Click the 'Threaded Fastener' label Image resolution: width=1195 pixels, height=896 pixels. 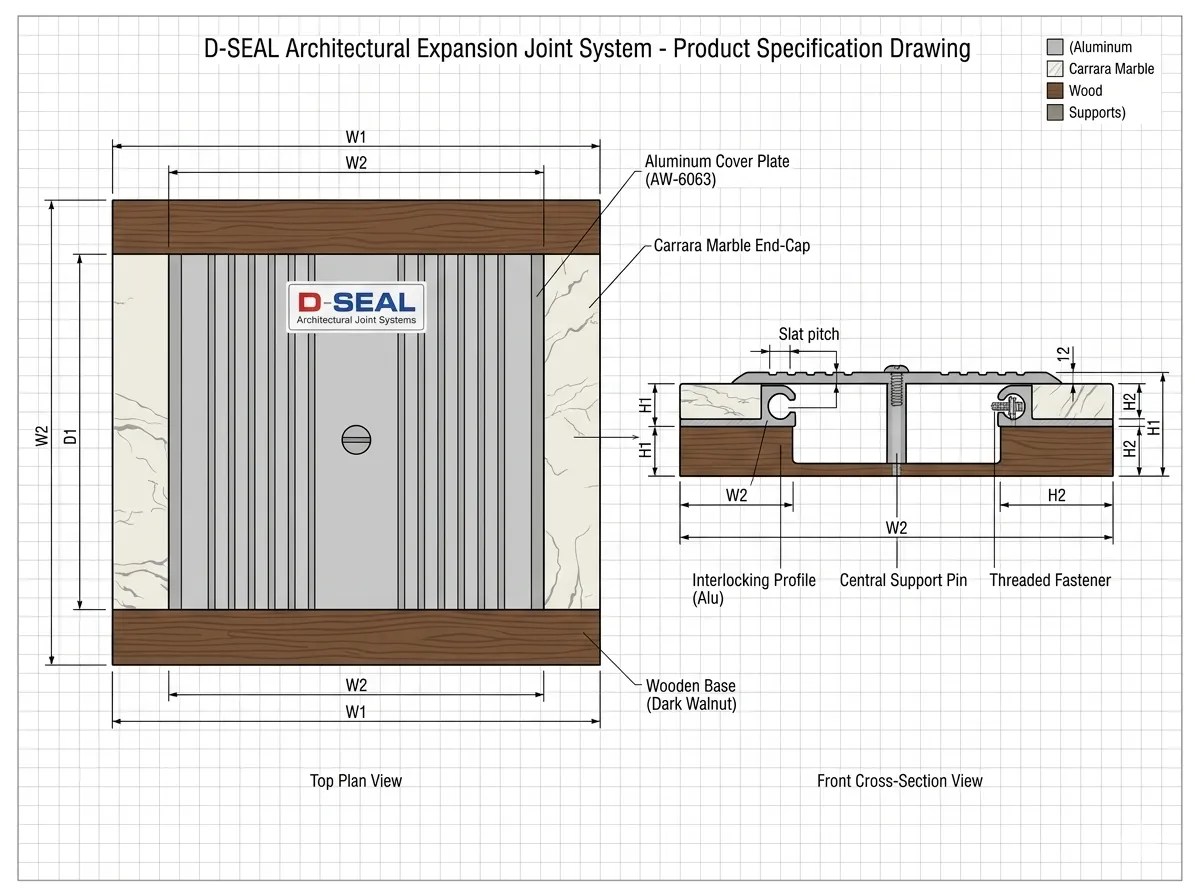[1050, 580]
